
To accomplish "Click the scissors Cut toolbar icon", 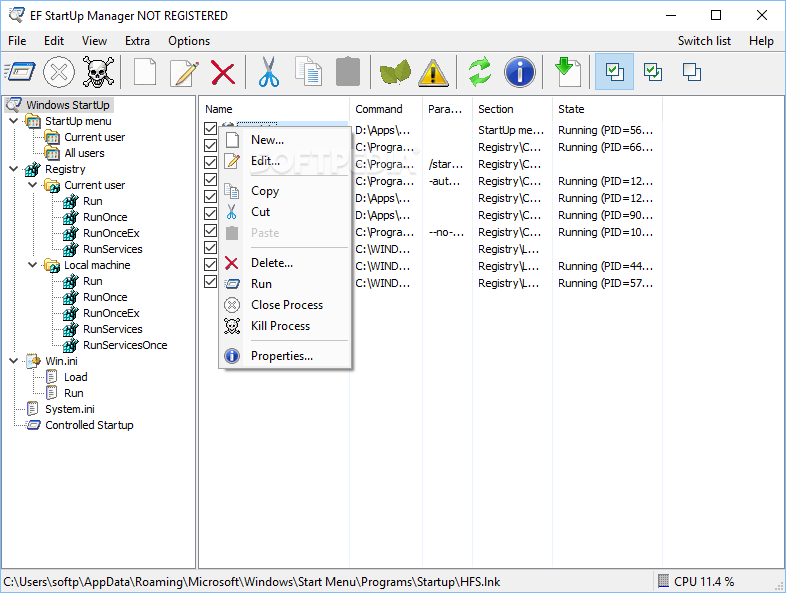I will tap(269, 72).
